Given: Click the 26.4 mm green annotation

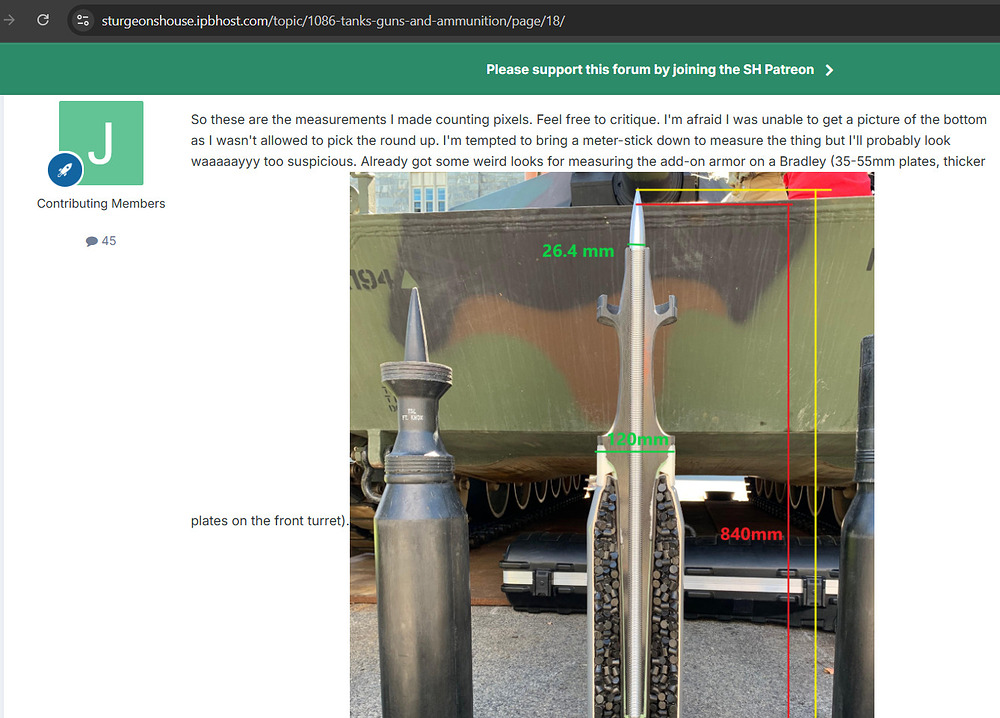Looking at the screenshot, I should pyautogui.click(x=578, y=251).
